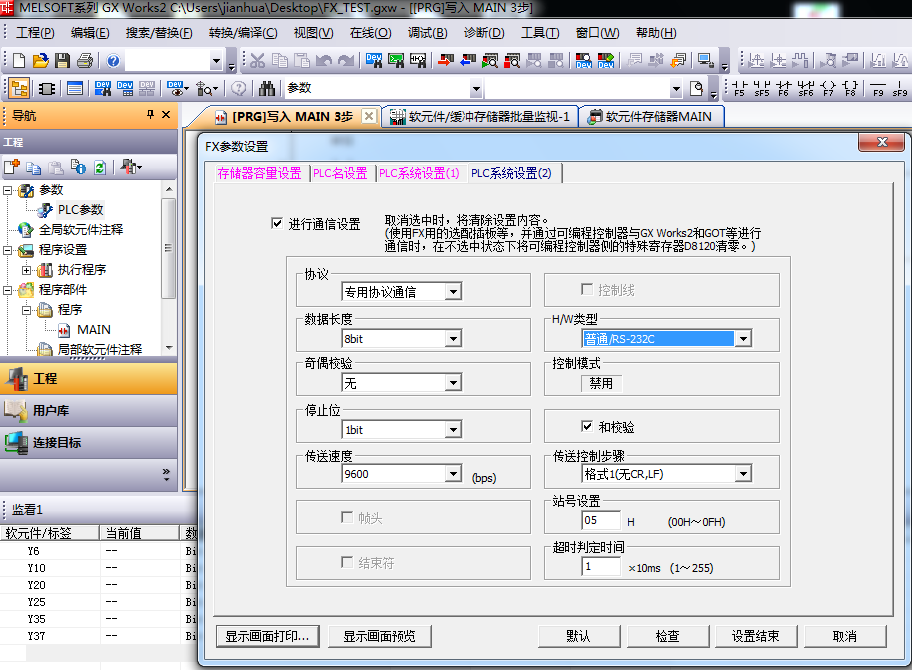Close the FX参数设置 dialog

point(881,142)
